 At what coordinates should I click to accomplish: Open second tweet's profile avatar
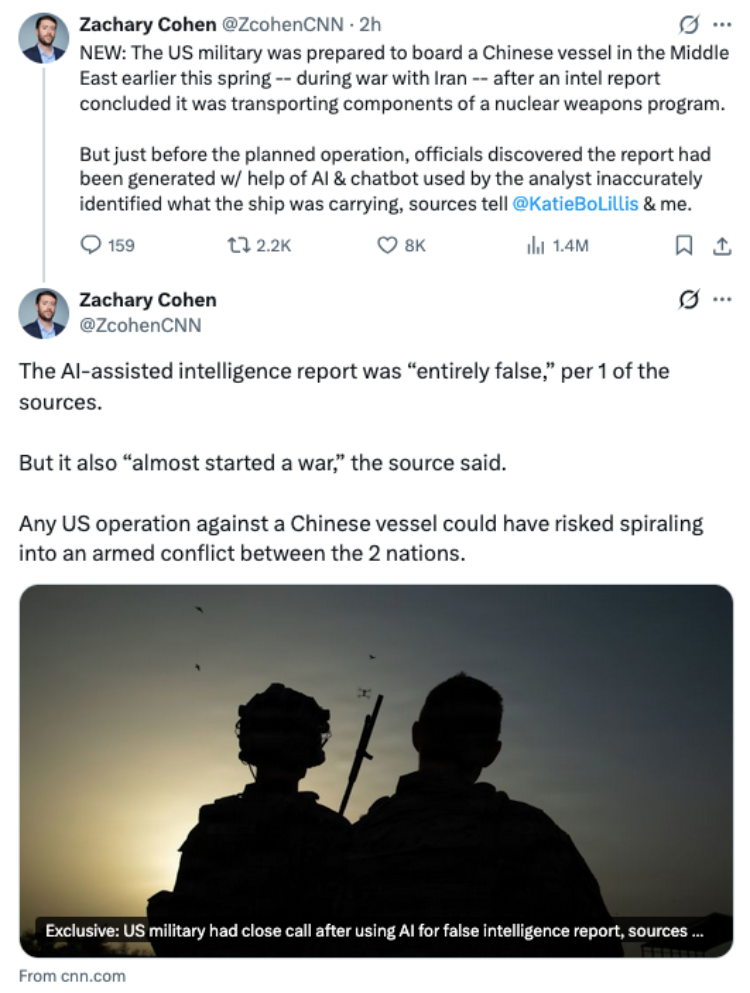pyautogui.click(x=44, y=313)
